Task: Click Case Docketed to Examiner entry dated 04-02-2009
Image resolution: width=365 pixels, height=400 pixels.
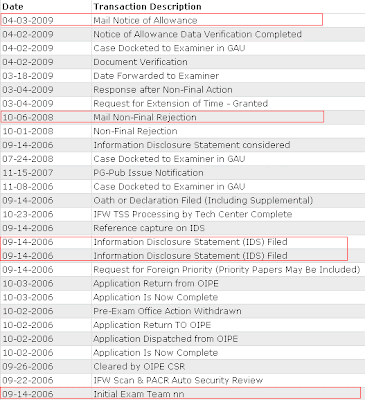Action: coord(169,48)
